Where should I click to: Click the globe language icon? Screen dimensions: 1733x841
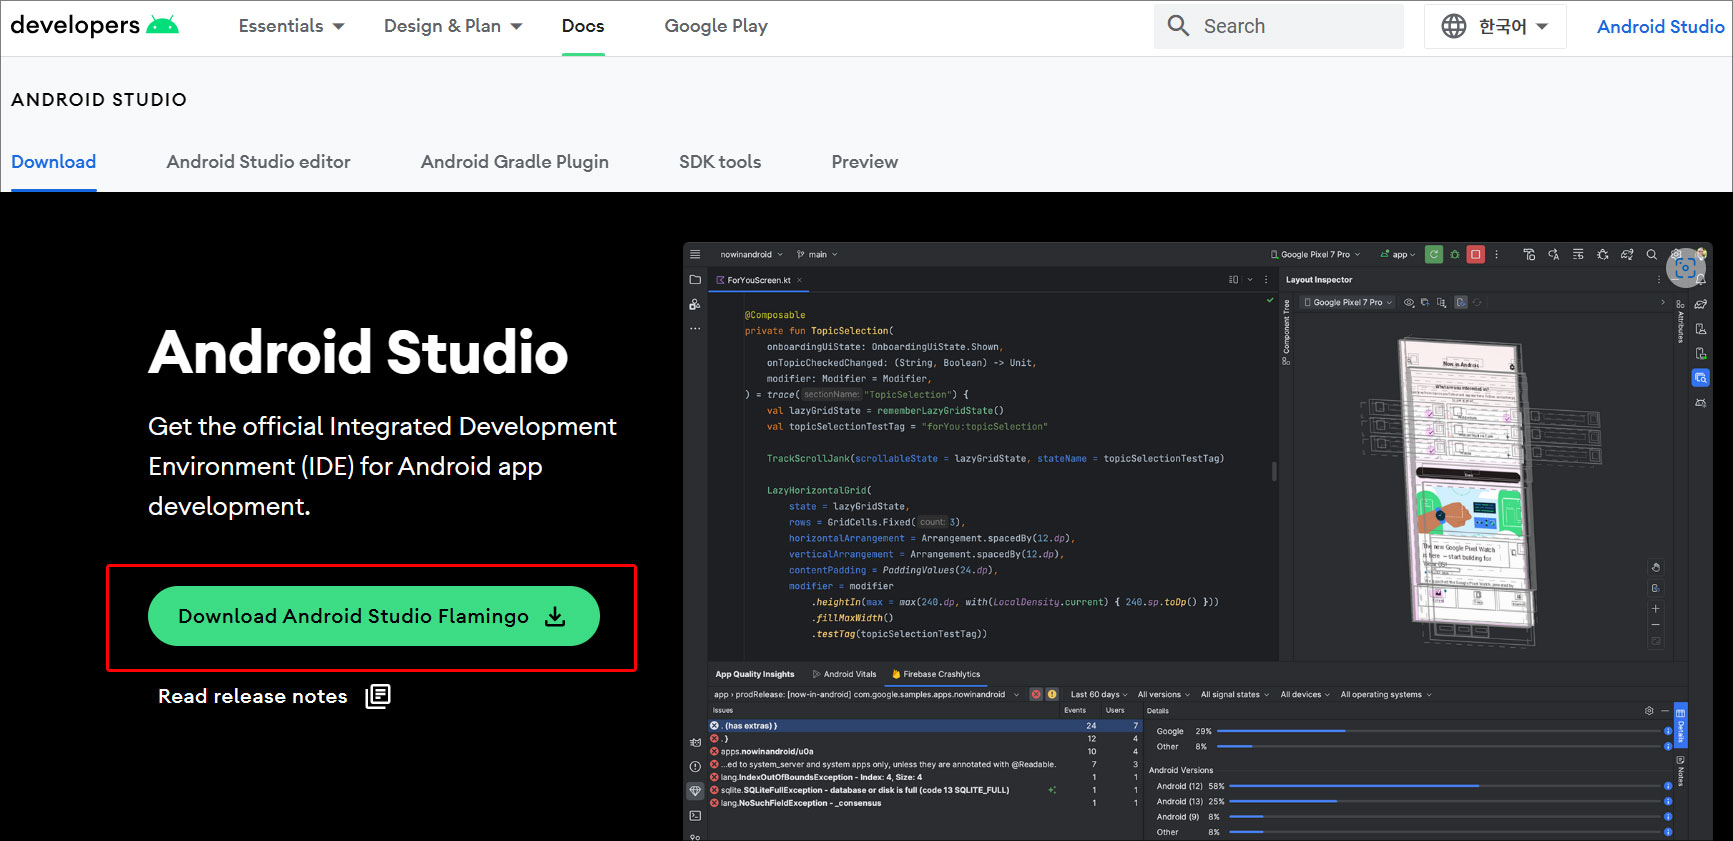pos(1453,26)
